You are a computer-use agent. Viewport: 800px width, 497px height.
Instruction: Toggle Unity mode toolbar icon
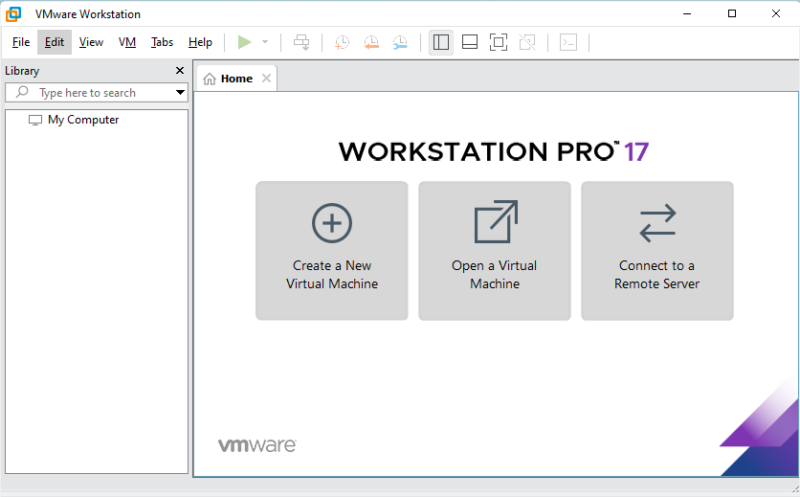coord(528,42)
